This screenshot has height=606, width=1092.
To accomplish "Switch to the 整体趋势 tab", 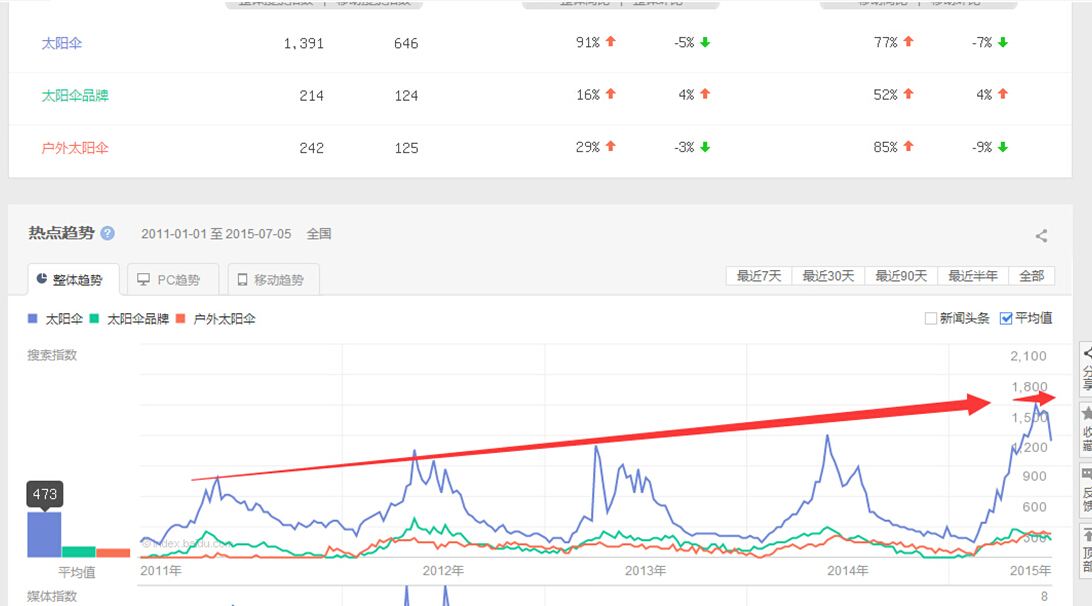I will tap(69, 280).
